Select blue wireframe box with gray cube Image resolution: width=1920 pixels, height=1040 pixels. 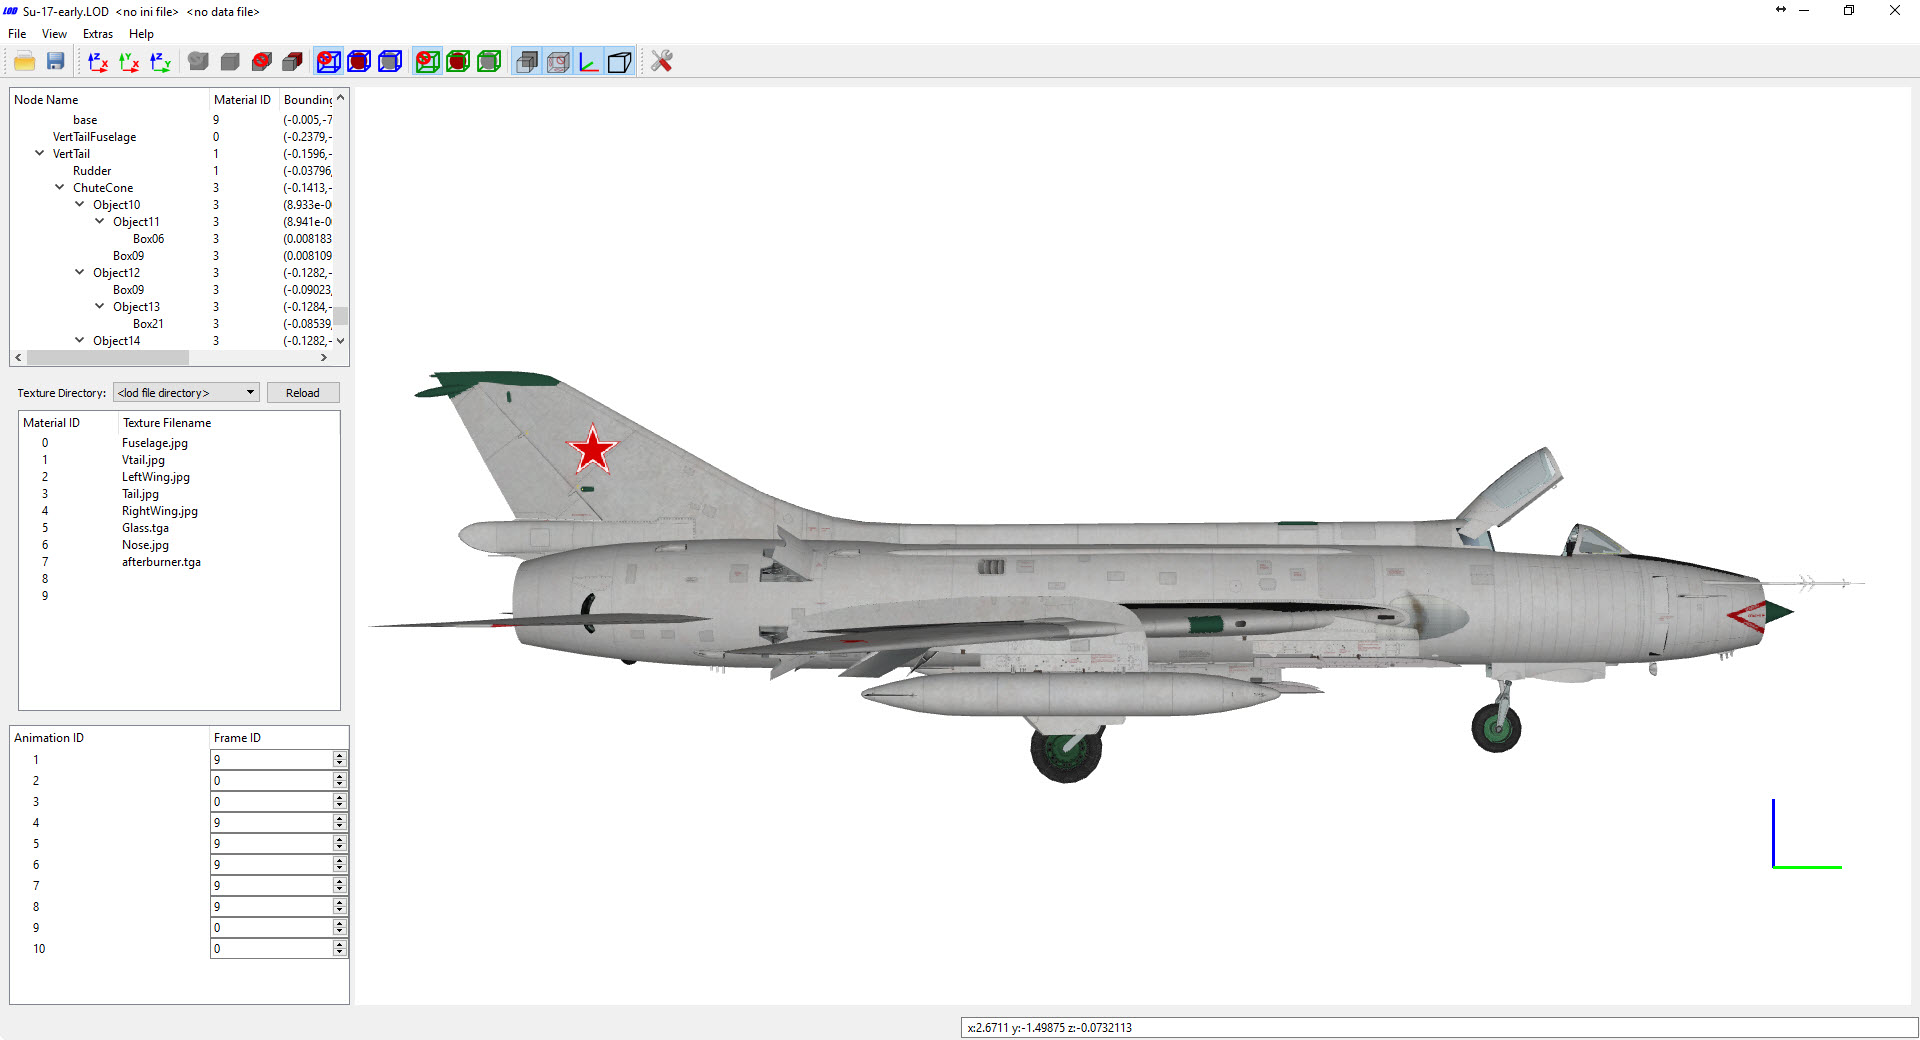[390, 62]
